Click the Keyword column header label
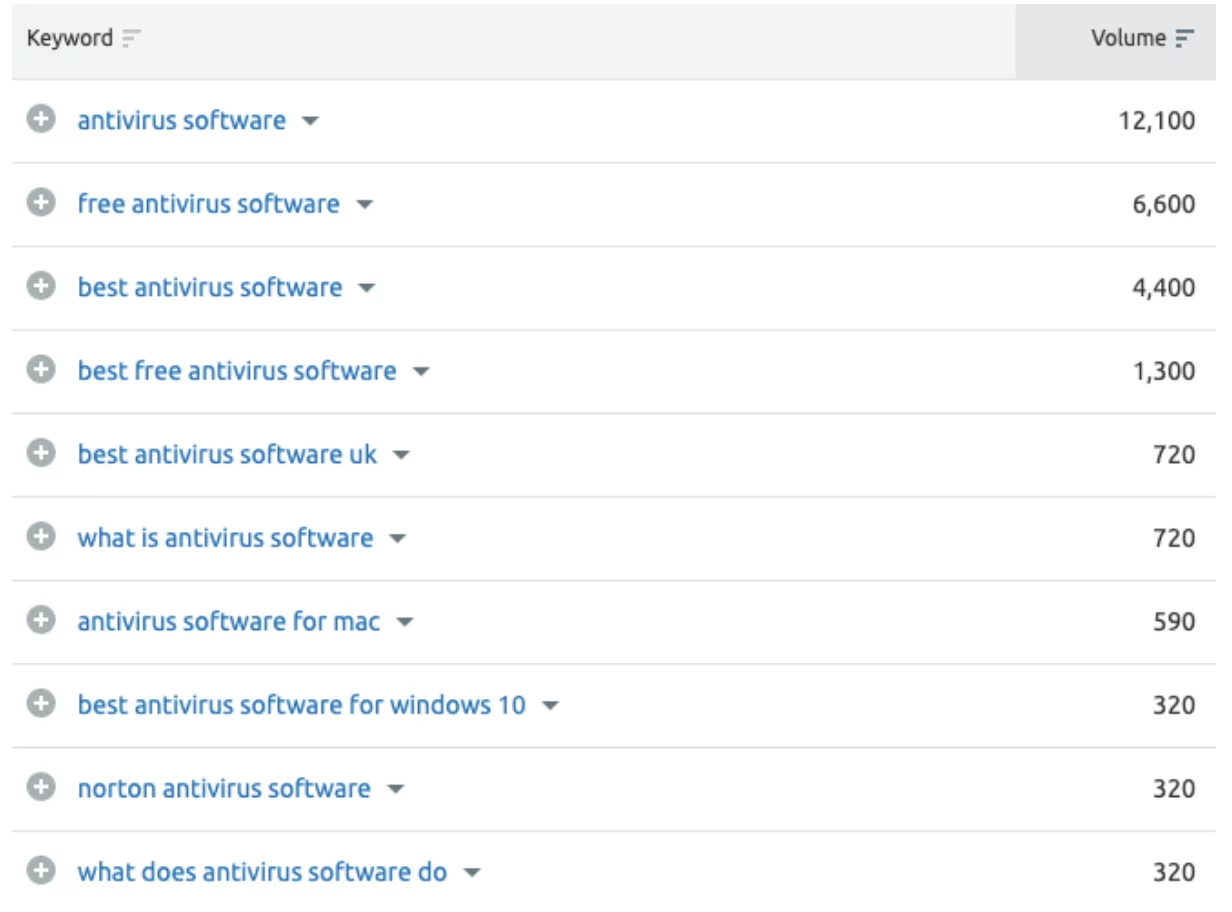Viewport: 1232px width, 912px height. tap(70, 39)
